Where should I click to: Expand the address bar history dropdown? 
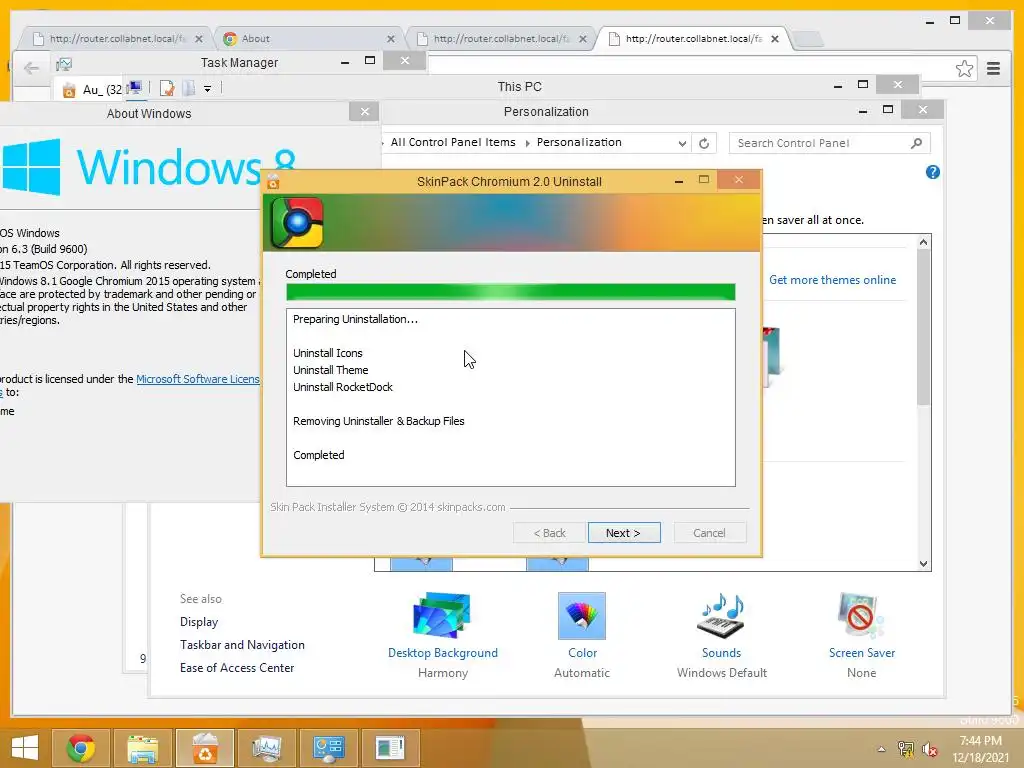coord(682,143)
